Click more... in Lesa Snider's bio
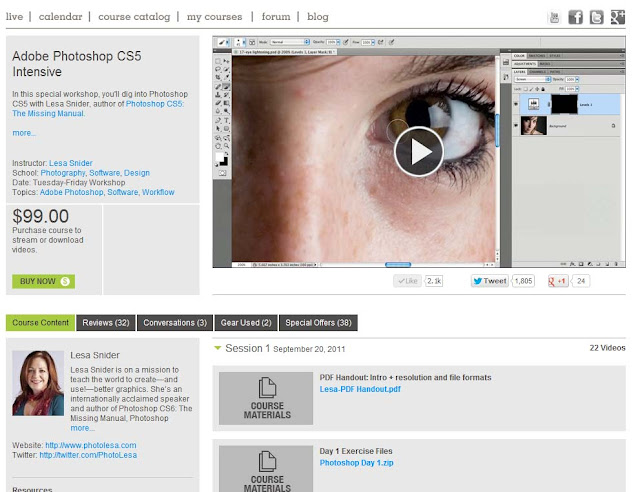The image size is (640, 492). click(82, 428)
